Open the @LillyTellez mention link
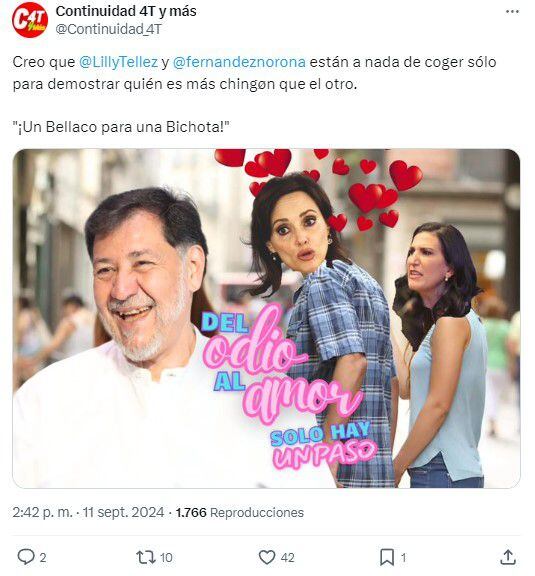The height and width of the screenshot is (576, 535). pos(118,62)
